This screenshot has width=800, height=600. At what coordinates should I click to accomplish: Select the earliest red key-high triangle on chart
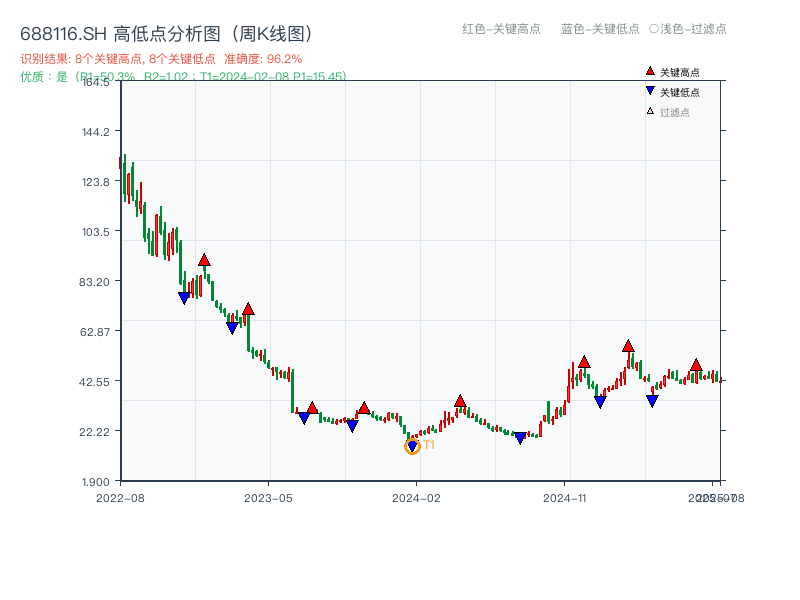pyautogui.click(x=205, y=258)
